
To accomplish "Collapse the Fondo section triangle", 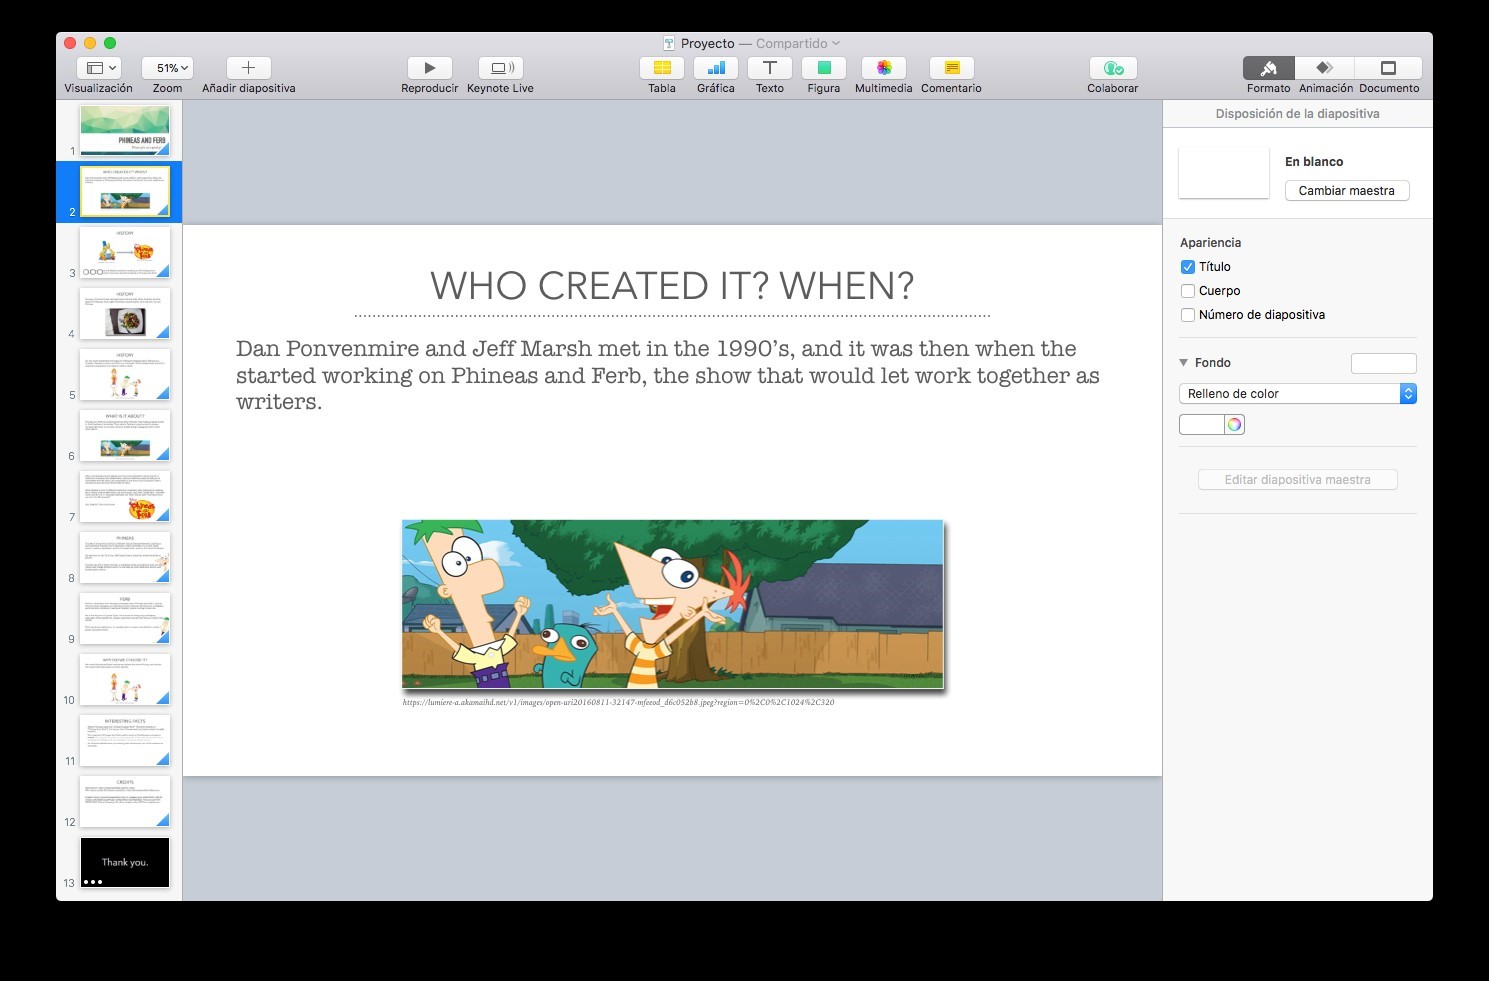I will (x=1184, y=363).
